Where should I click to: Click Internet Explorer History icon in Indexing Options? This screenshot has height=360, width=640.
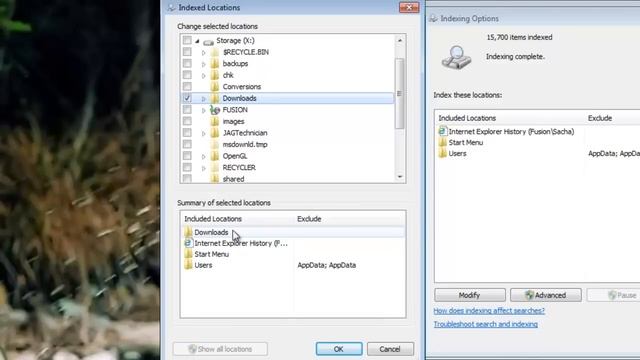tap(442, 131)
